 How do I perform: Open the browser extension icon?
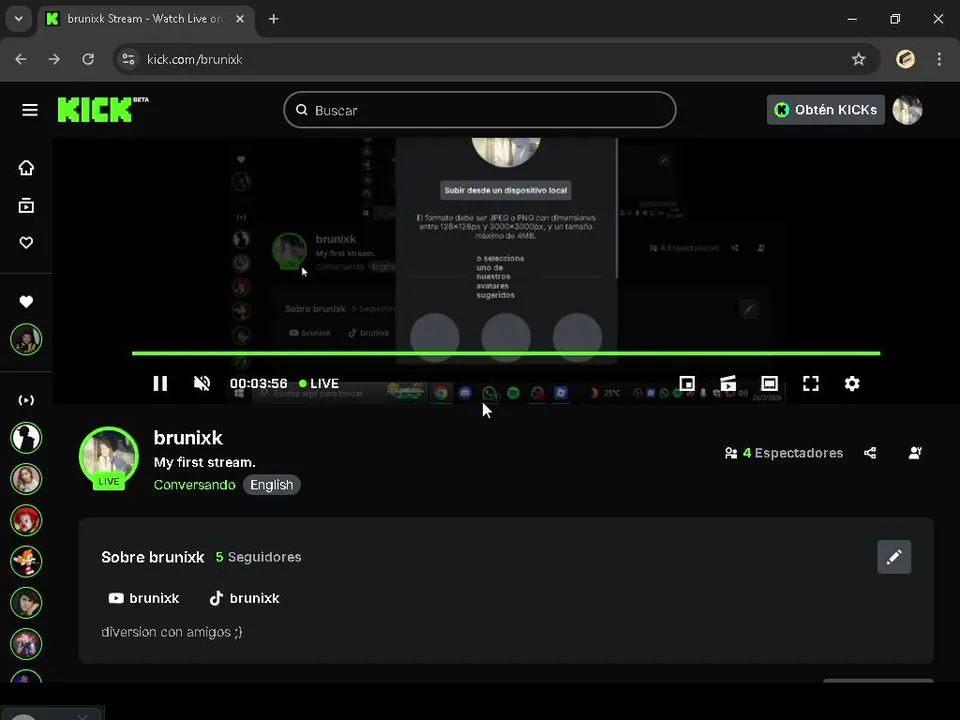[906, 59]
